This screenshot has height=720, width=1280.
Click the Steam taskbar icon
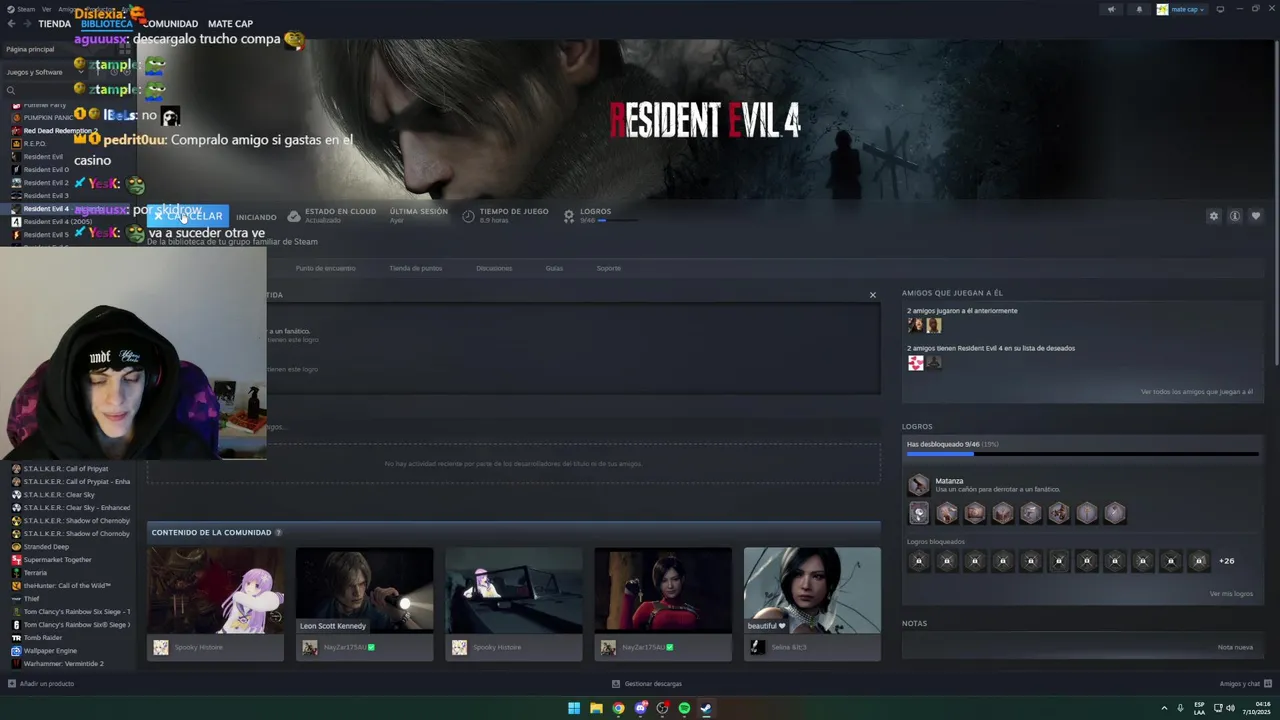pos(706,708)
